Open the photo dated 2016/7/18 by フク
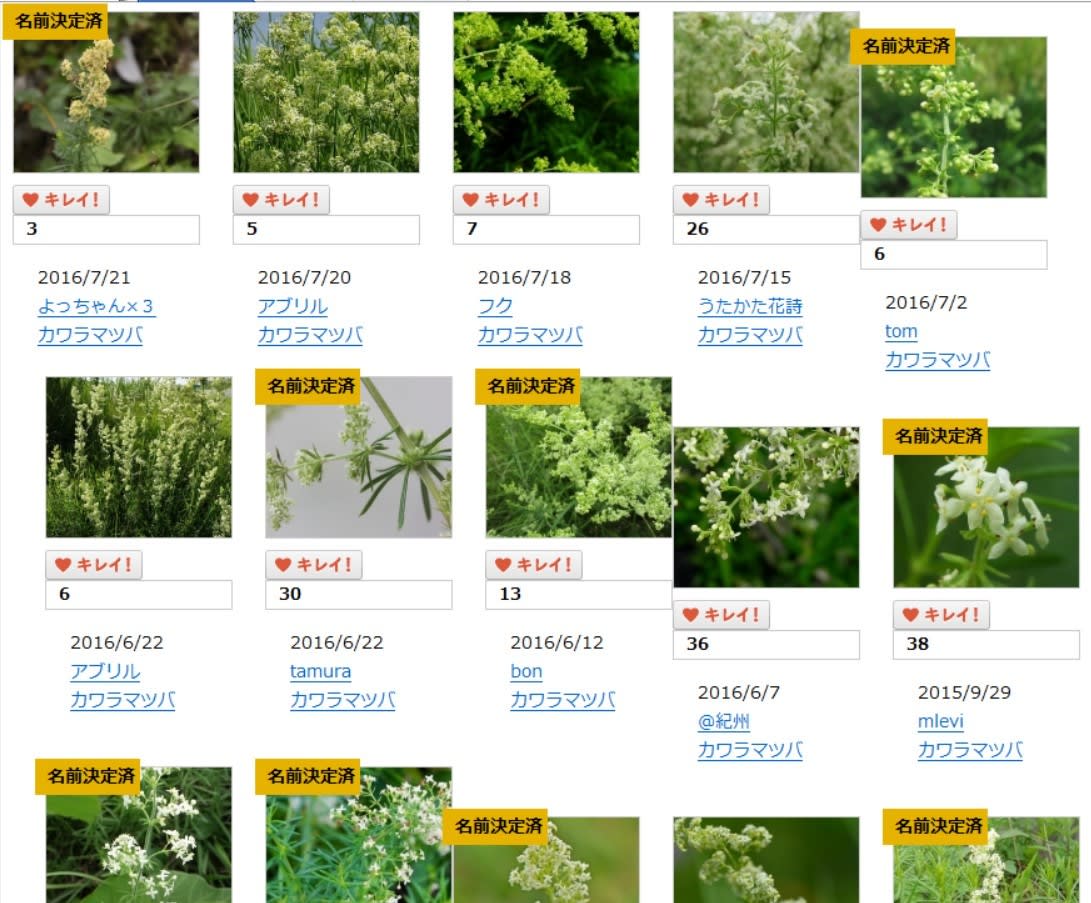1091x903 pixels. 546,92
